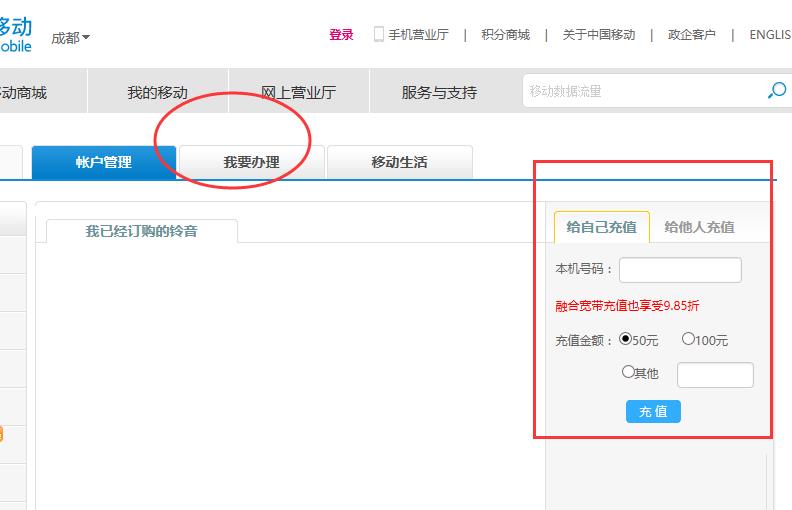792x510 pixels.
Task: Select the 100元 recharge amount
Action: click(x=688, y=338)
